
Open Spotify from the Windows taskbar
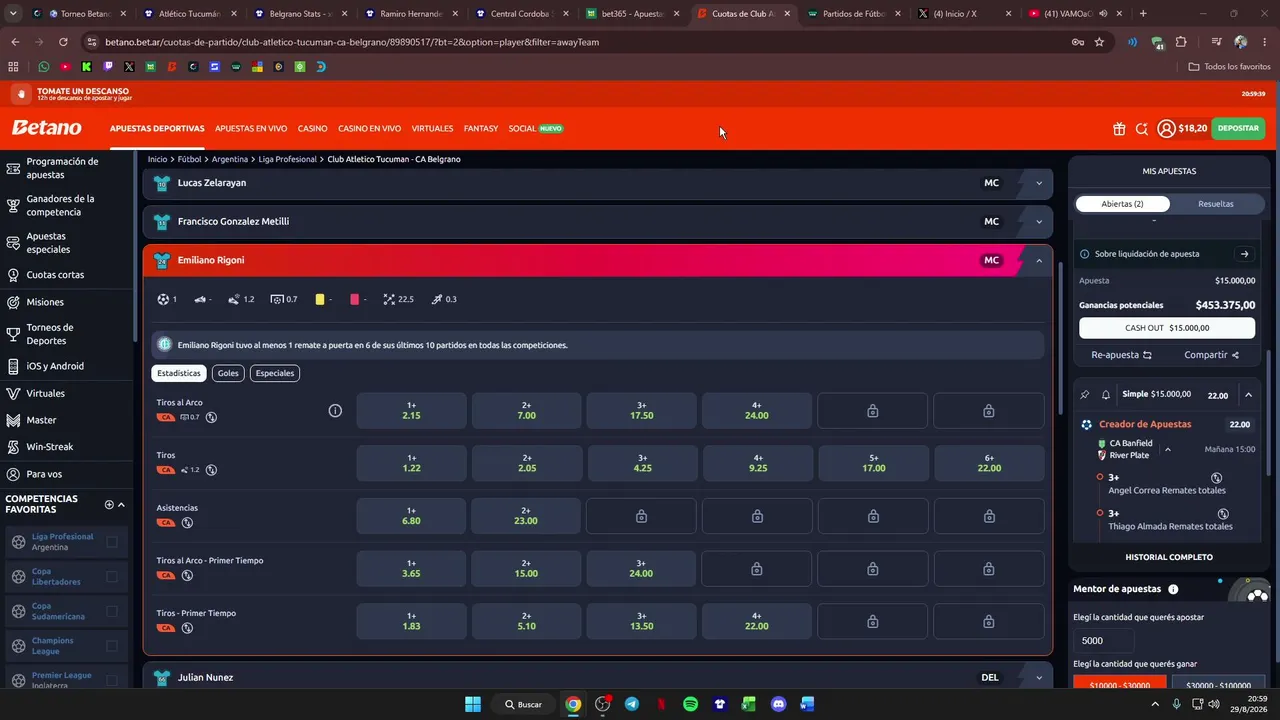click(690, 704)
